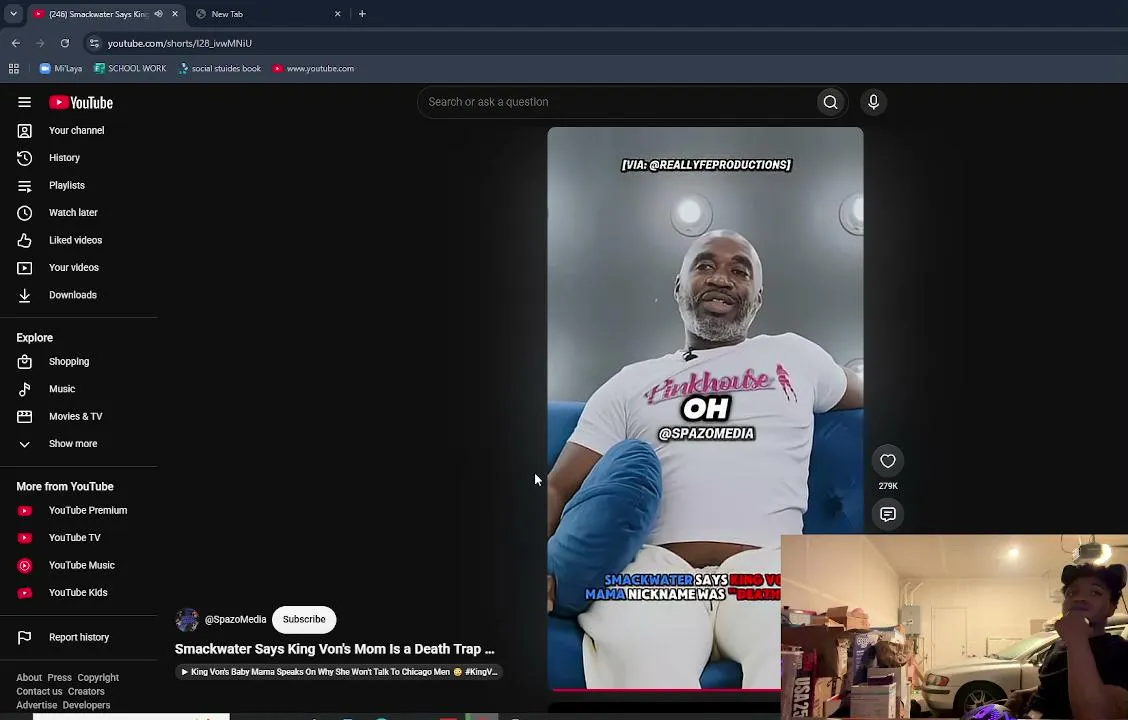The height and width of the screenshot is (720, 1128).
Task: Open a new browser tab
Action: point(362,14)
